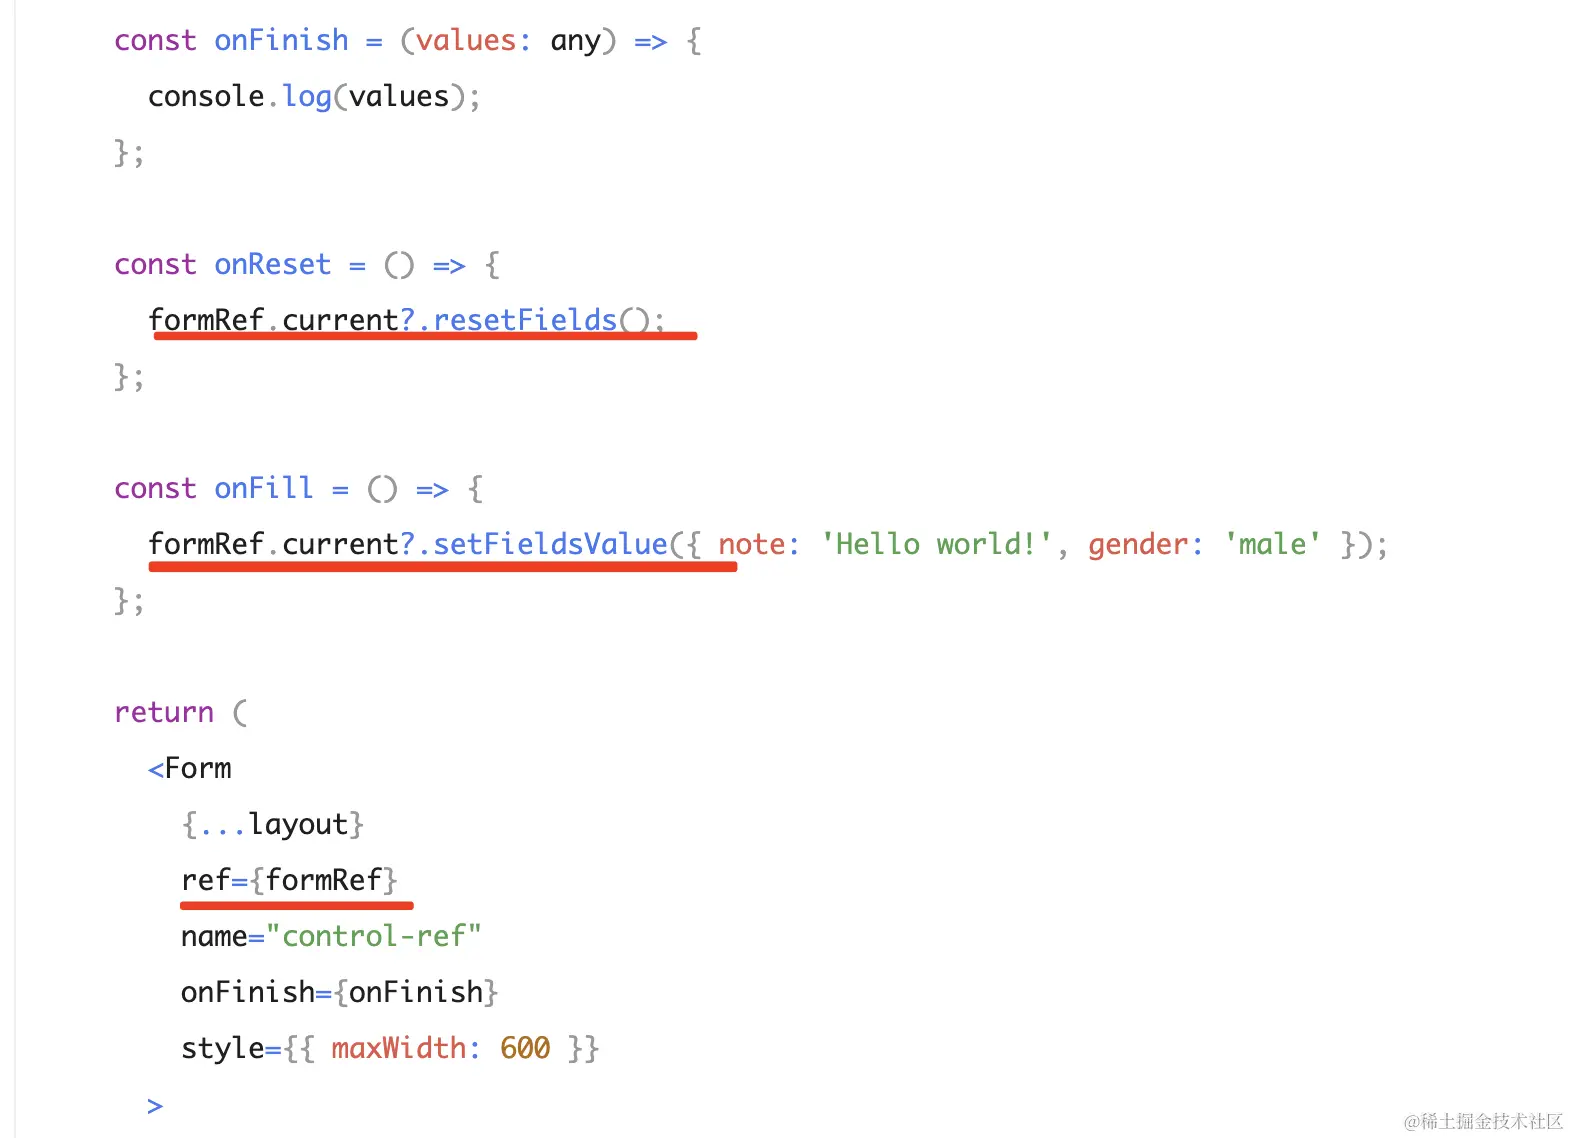This screenshot has width=1570, height=1138.
Task: Click the maxWidth style property
Action: tap(399, 1049)
